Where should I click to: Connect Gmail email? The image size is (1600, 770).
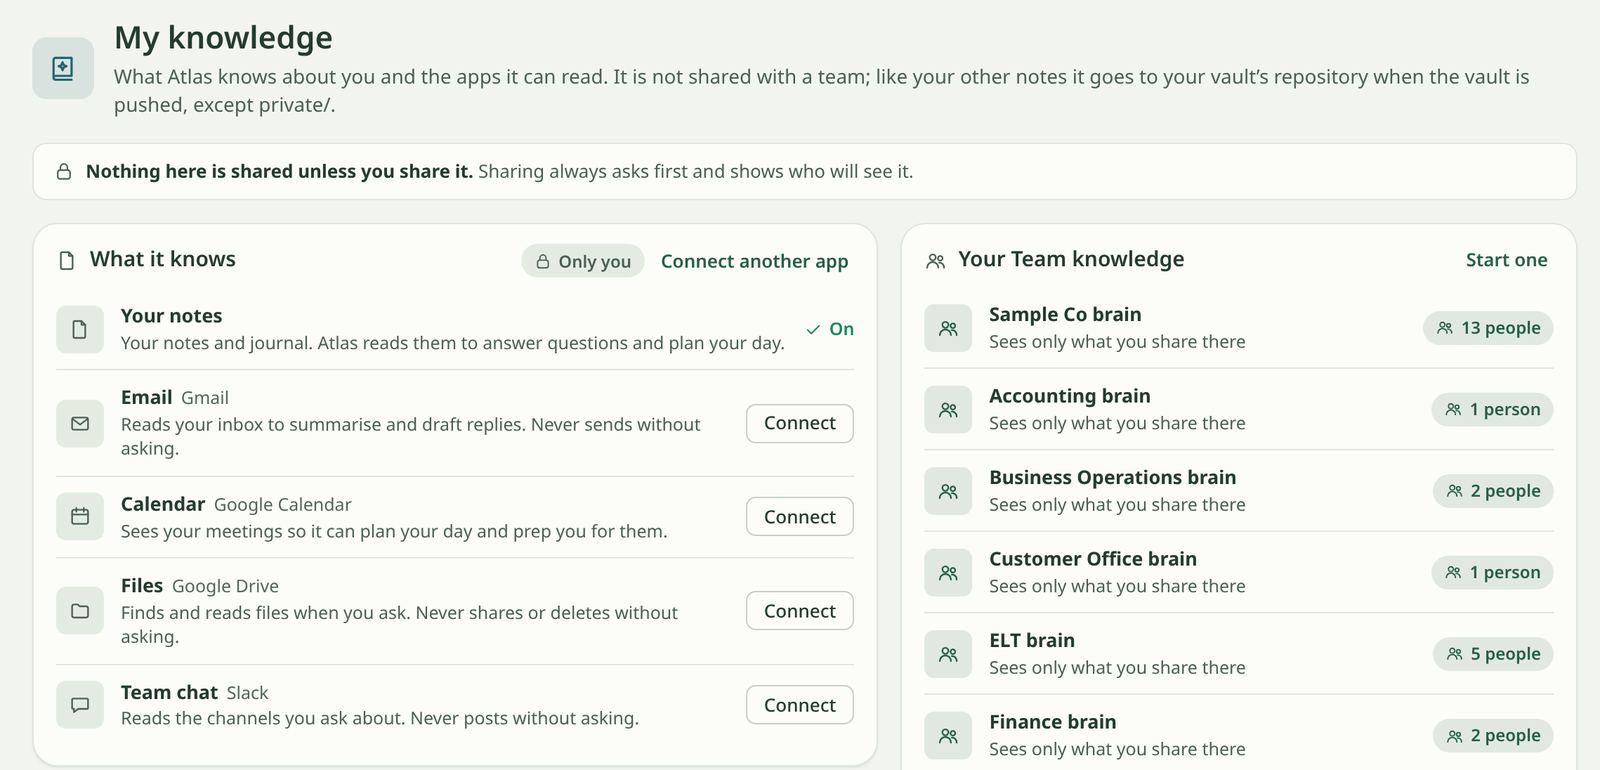tap(800, 423)
